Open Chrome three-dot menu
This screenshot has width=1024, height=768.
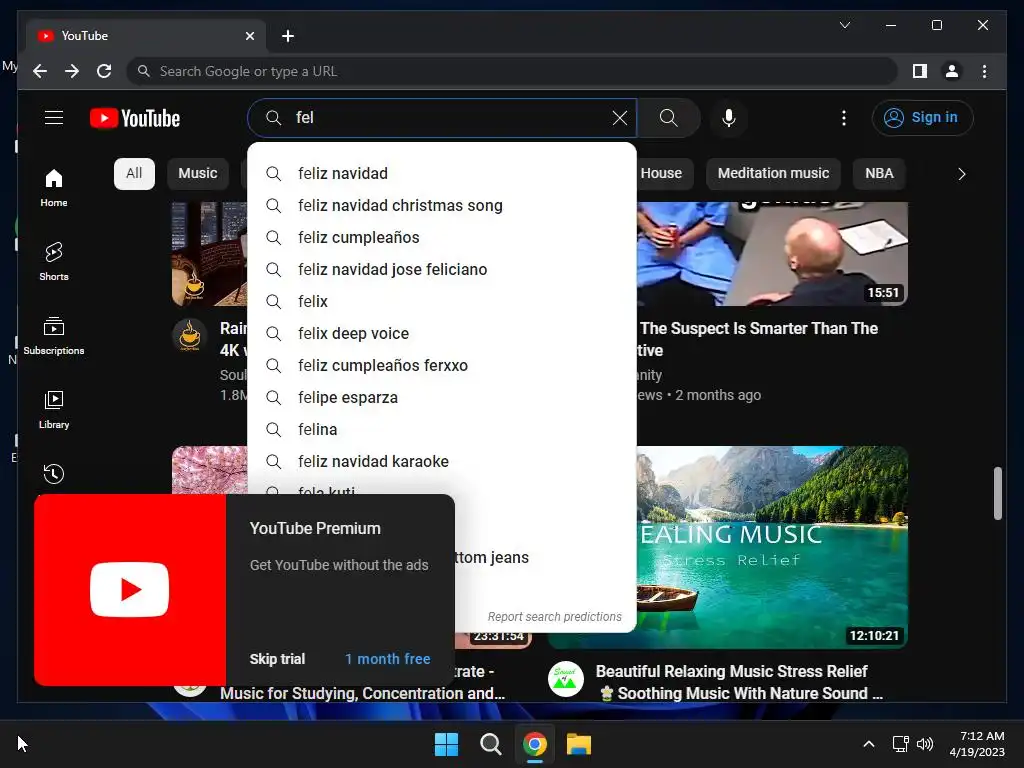click(984, 71)
